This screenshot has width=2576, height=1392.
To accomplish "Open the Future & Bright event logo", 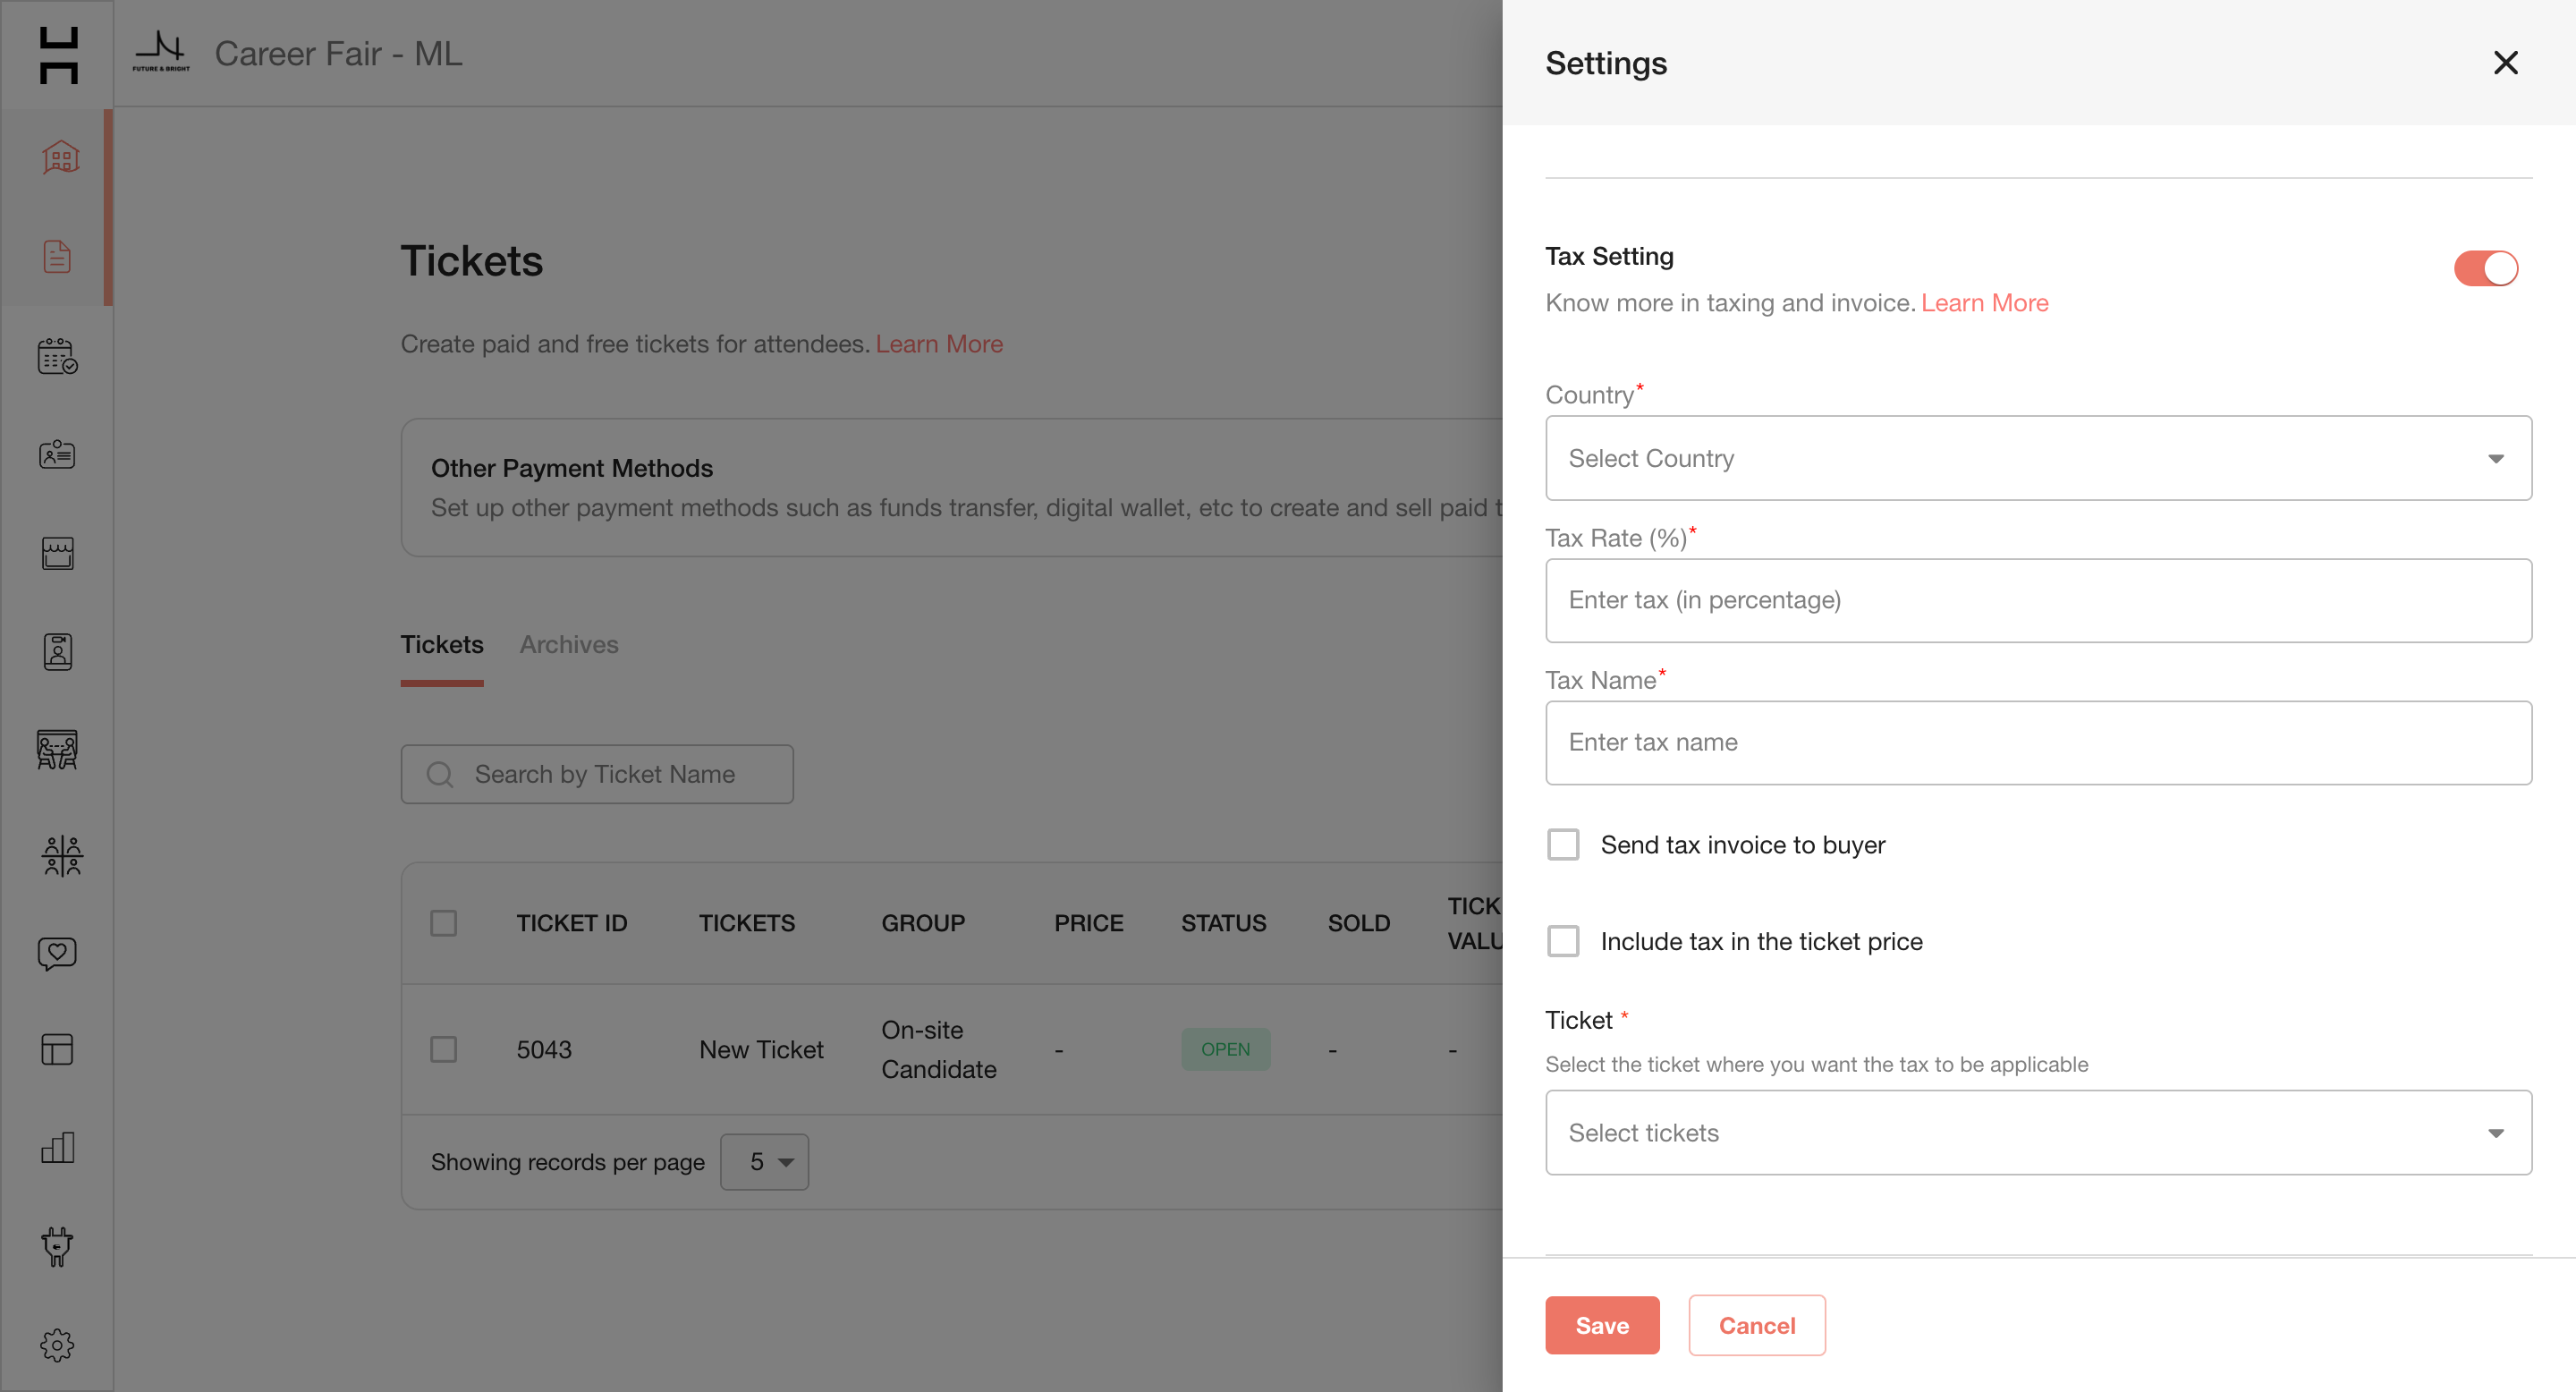I will tap(161, 52).
